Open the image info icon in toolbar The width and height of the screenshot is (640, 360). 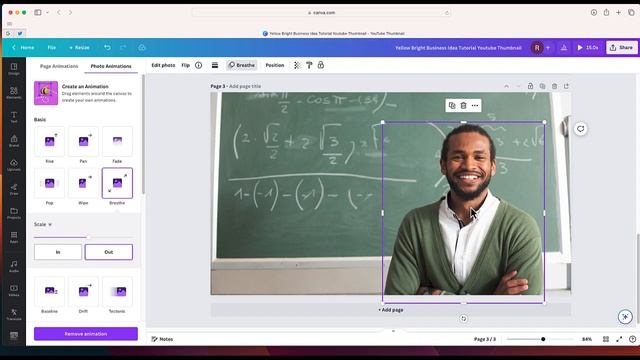click(198, 65)
